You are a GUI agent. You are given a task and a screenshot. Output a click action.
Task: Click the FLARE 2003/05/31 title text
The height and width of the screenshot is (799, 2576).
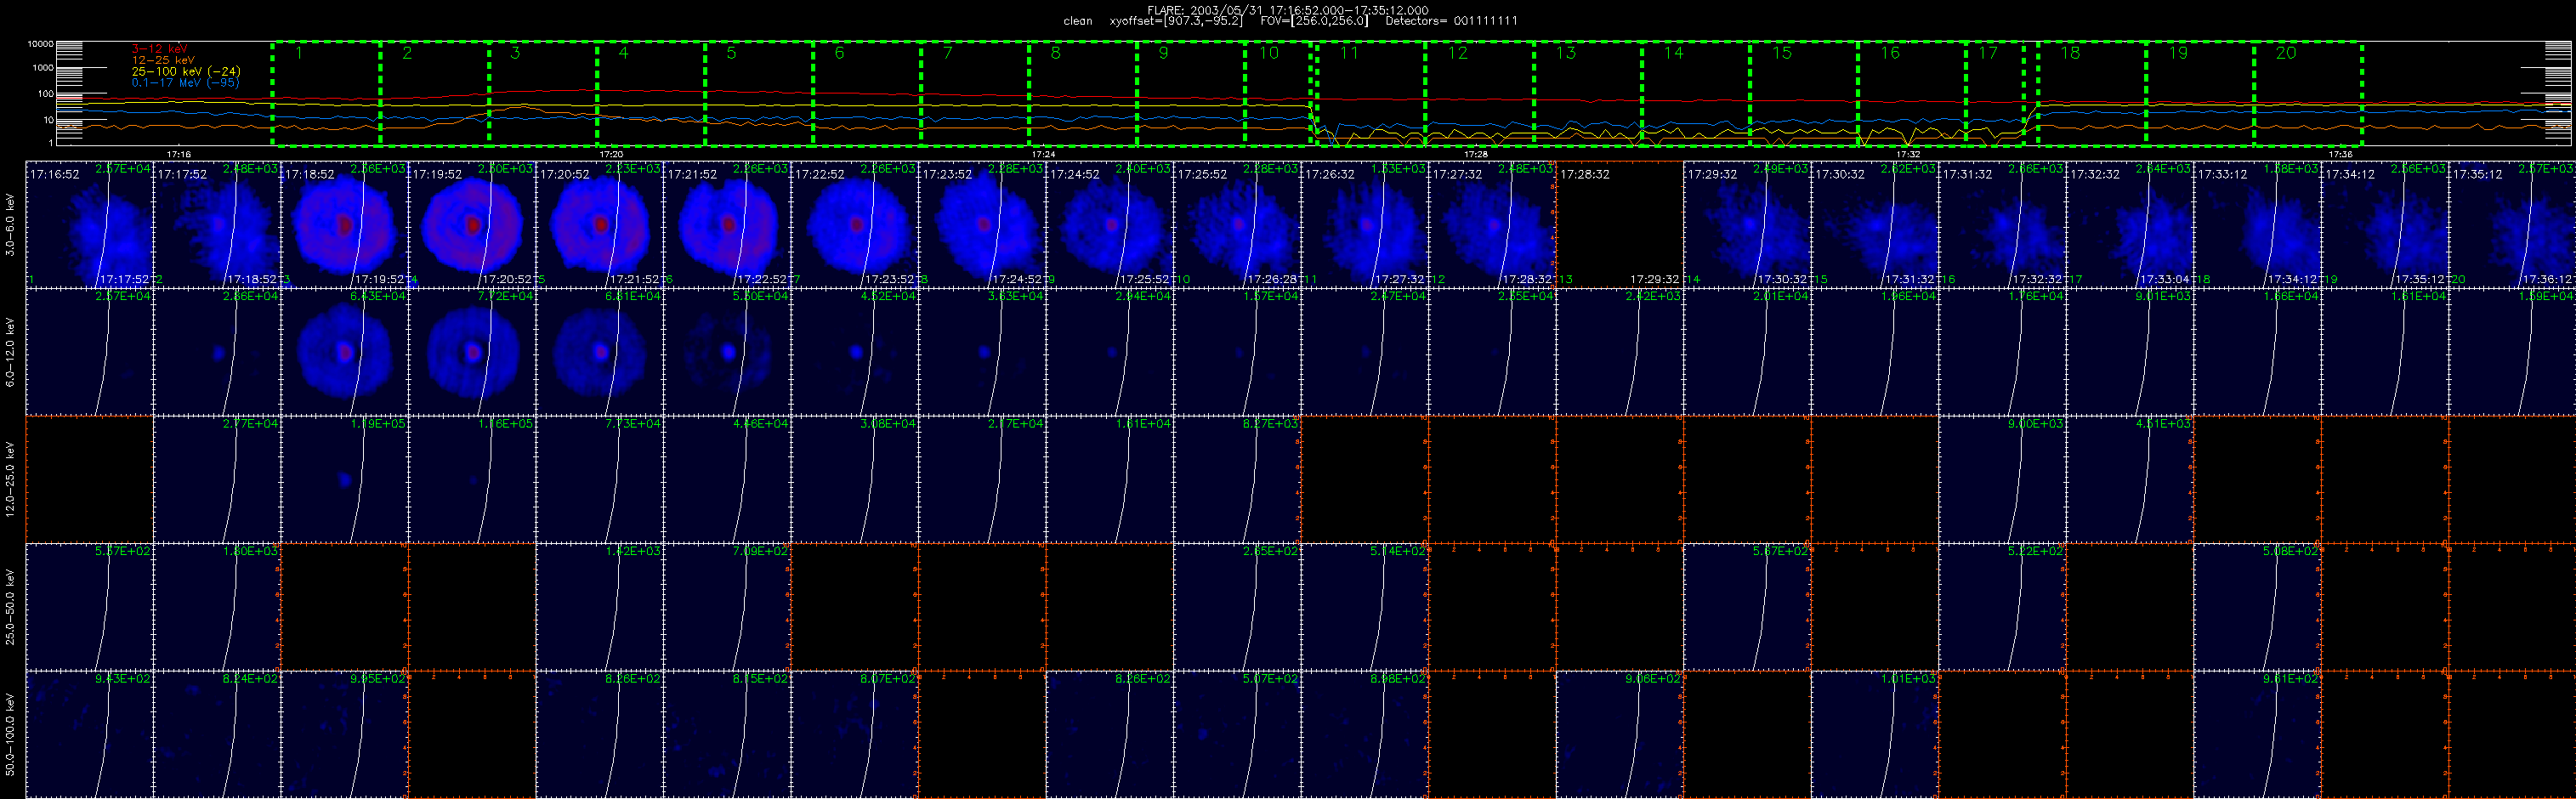[x=1288, y=10]
